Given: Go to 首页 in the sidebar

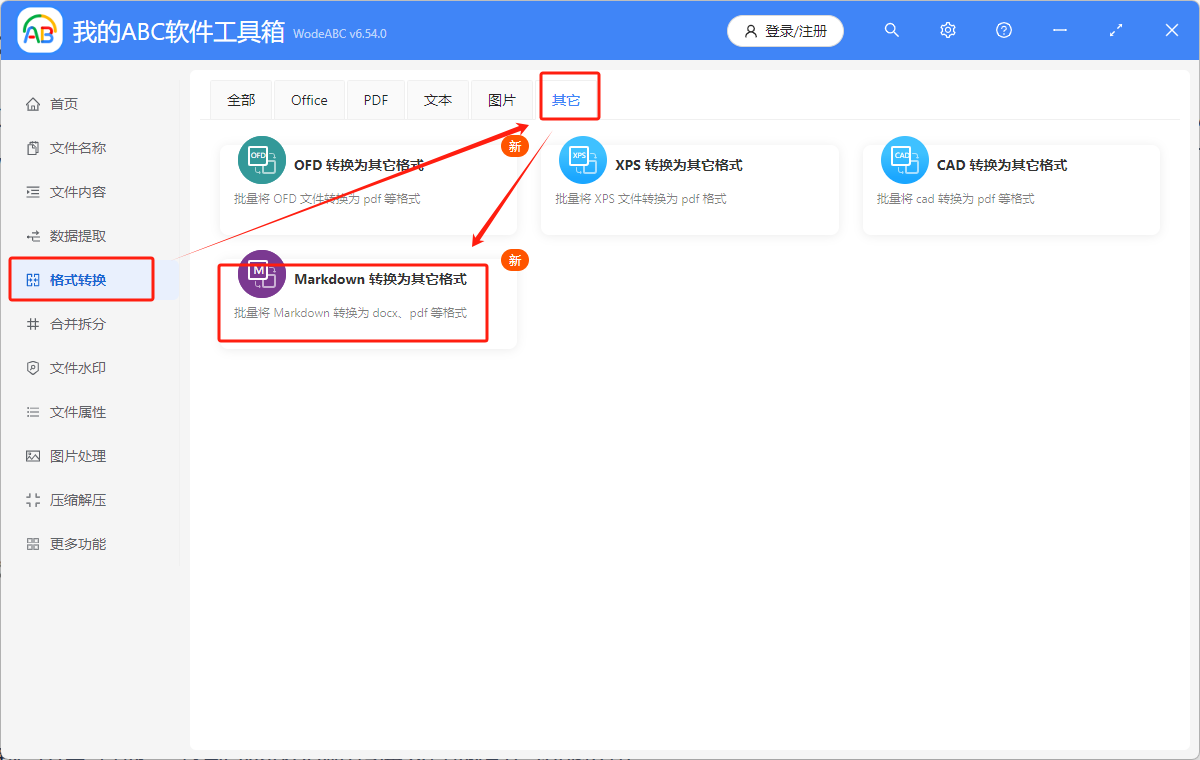Looking at the screenshot, I should pos(64,104).
